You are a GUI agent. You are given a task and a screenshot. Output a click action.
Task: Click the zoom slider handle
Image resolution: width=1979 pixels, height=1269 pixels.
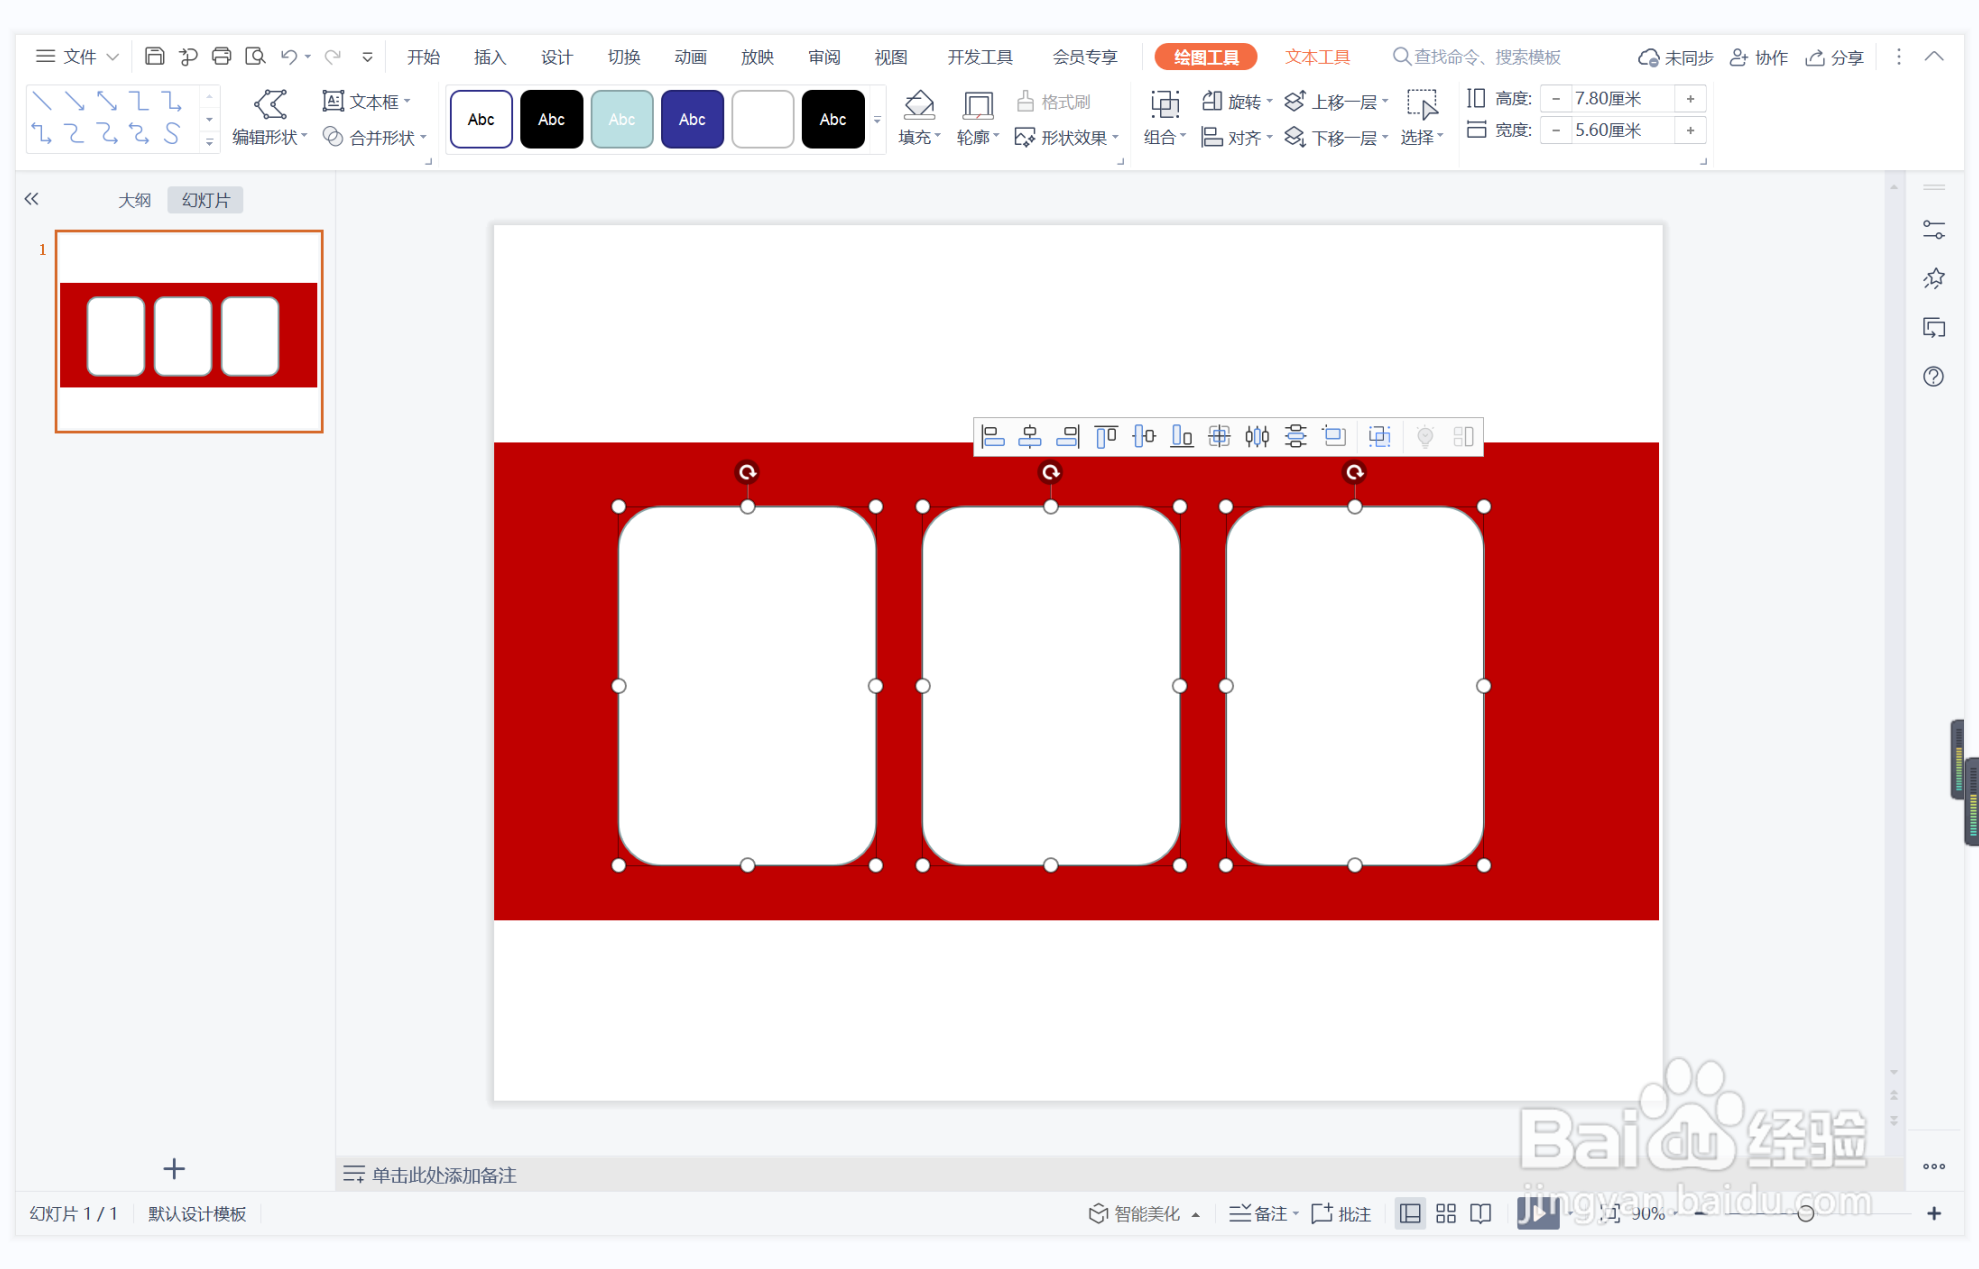[x=1805, y=1213]
